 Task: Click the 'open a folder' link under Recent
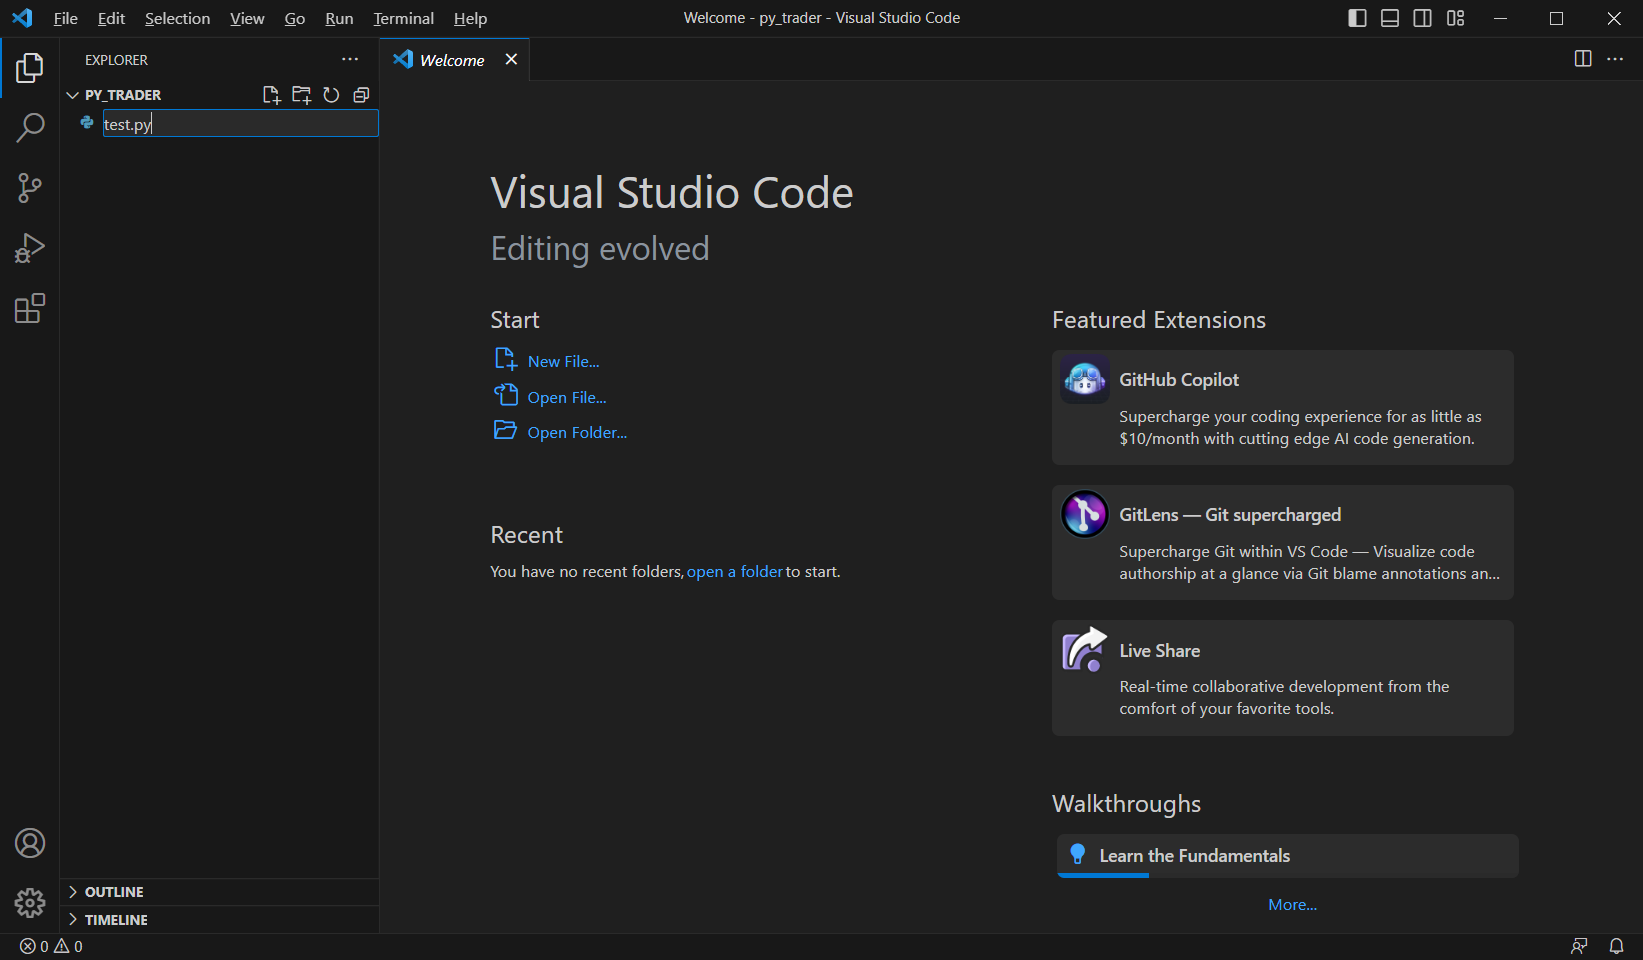734,572
